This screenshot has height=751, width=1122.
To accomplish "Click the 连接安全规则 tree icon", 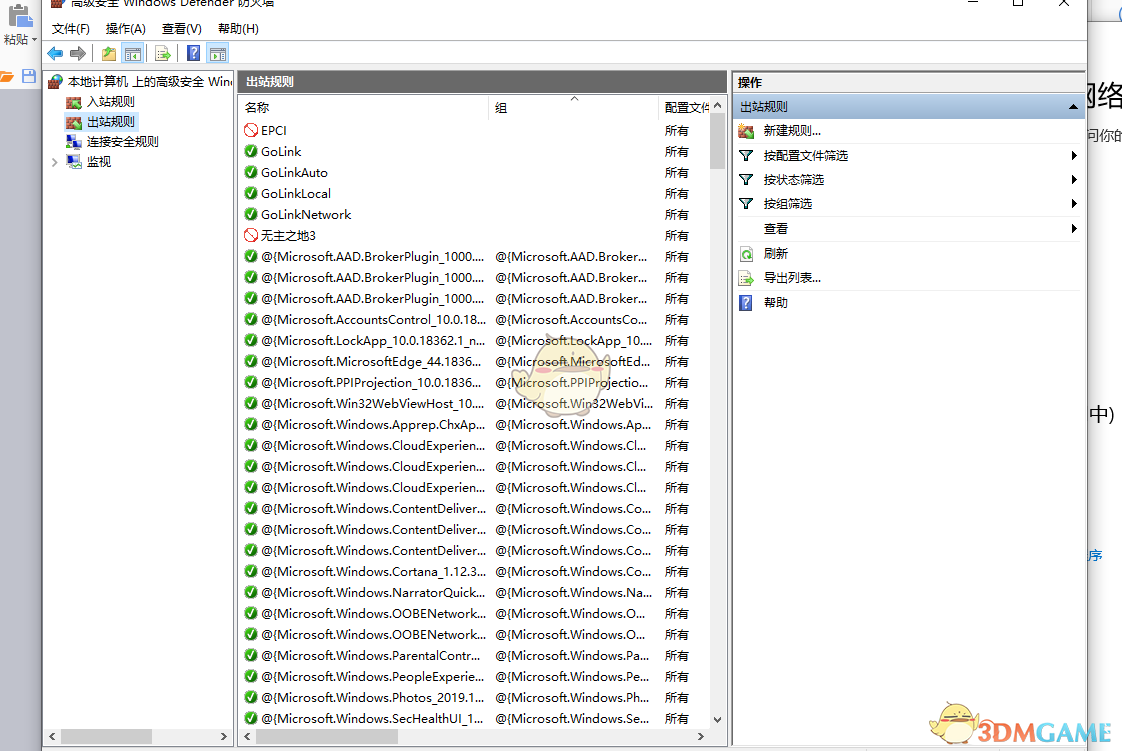I will 74,142.
